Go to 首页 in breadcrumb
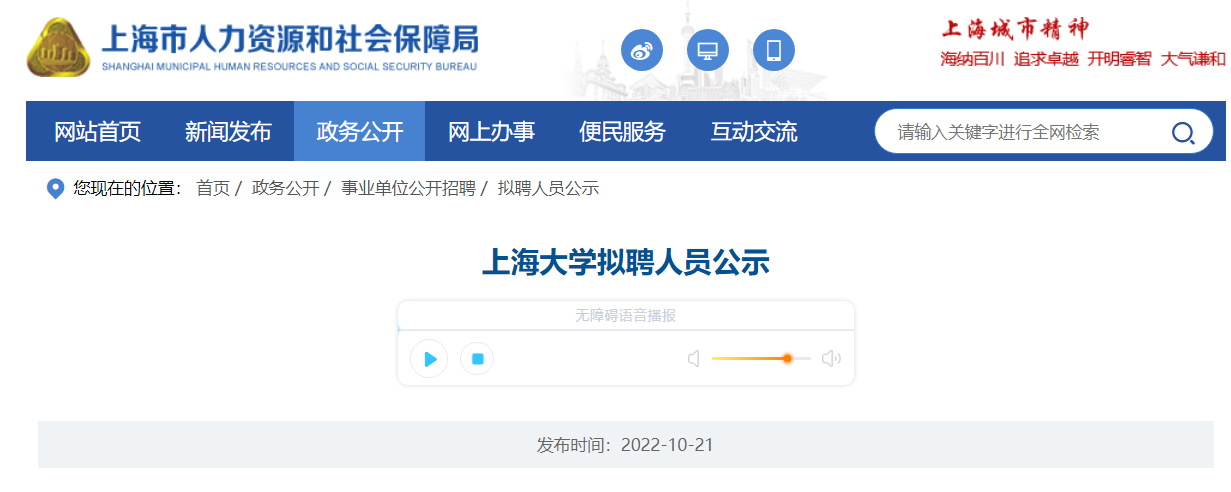This screenshot has width=1231, height=492. [212, 188]
